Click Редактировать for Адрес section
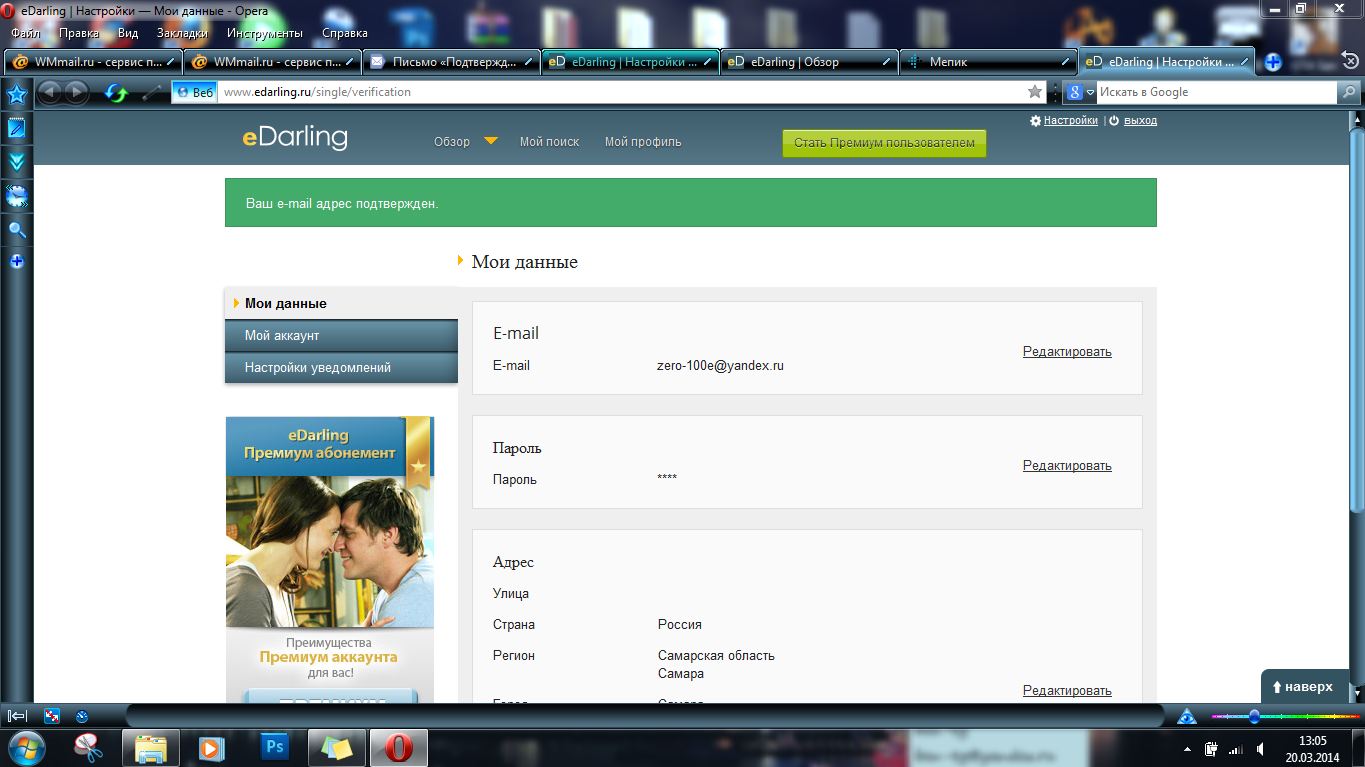 click(x=1067, y=690)
